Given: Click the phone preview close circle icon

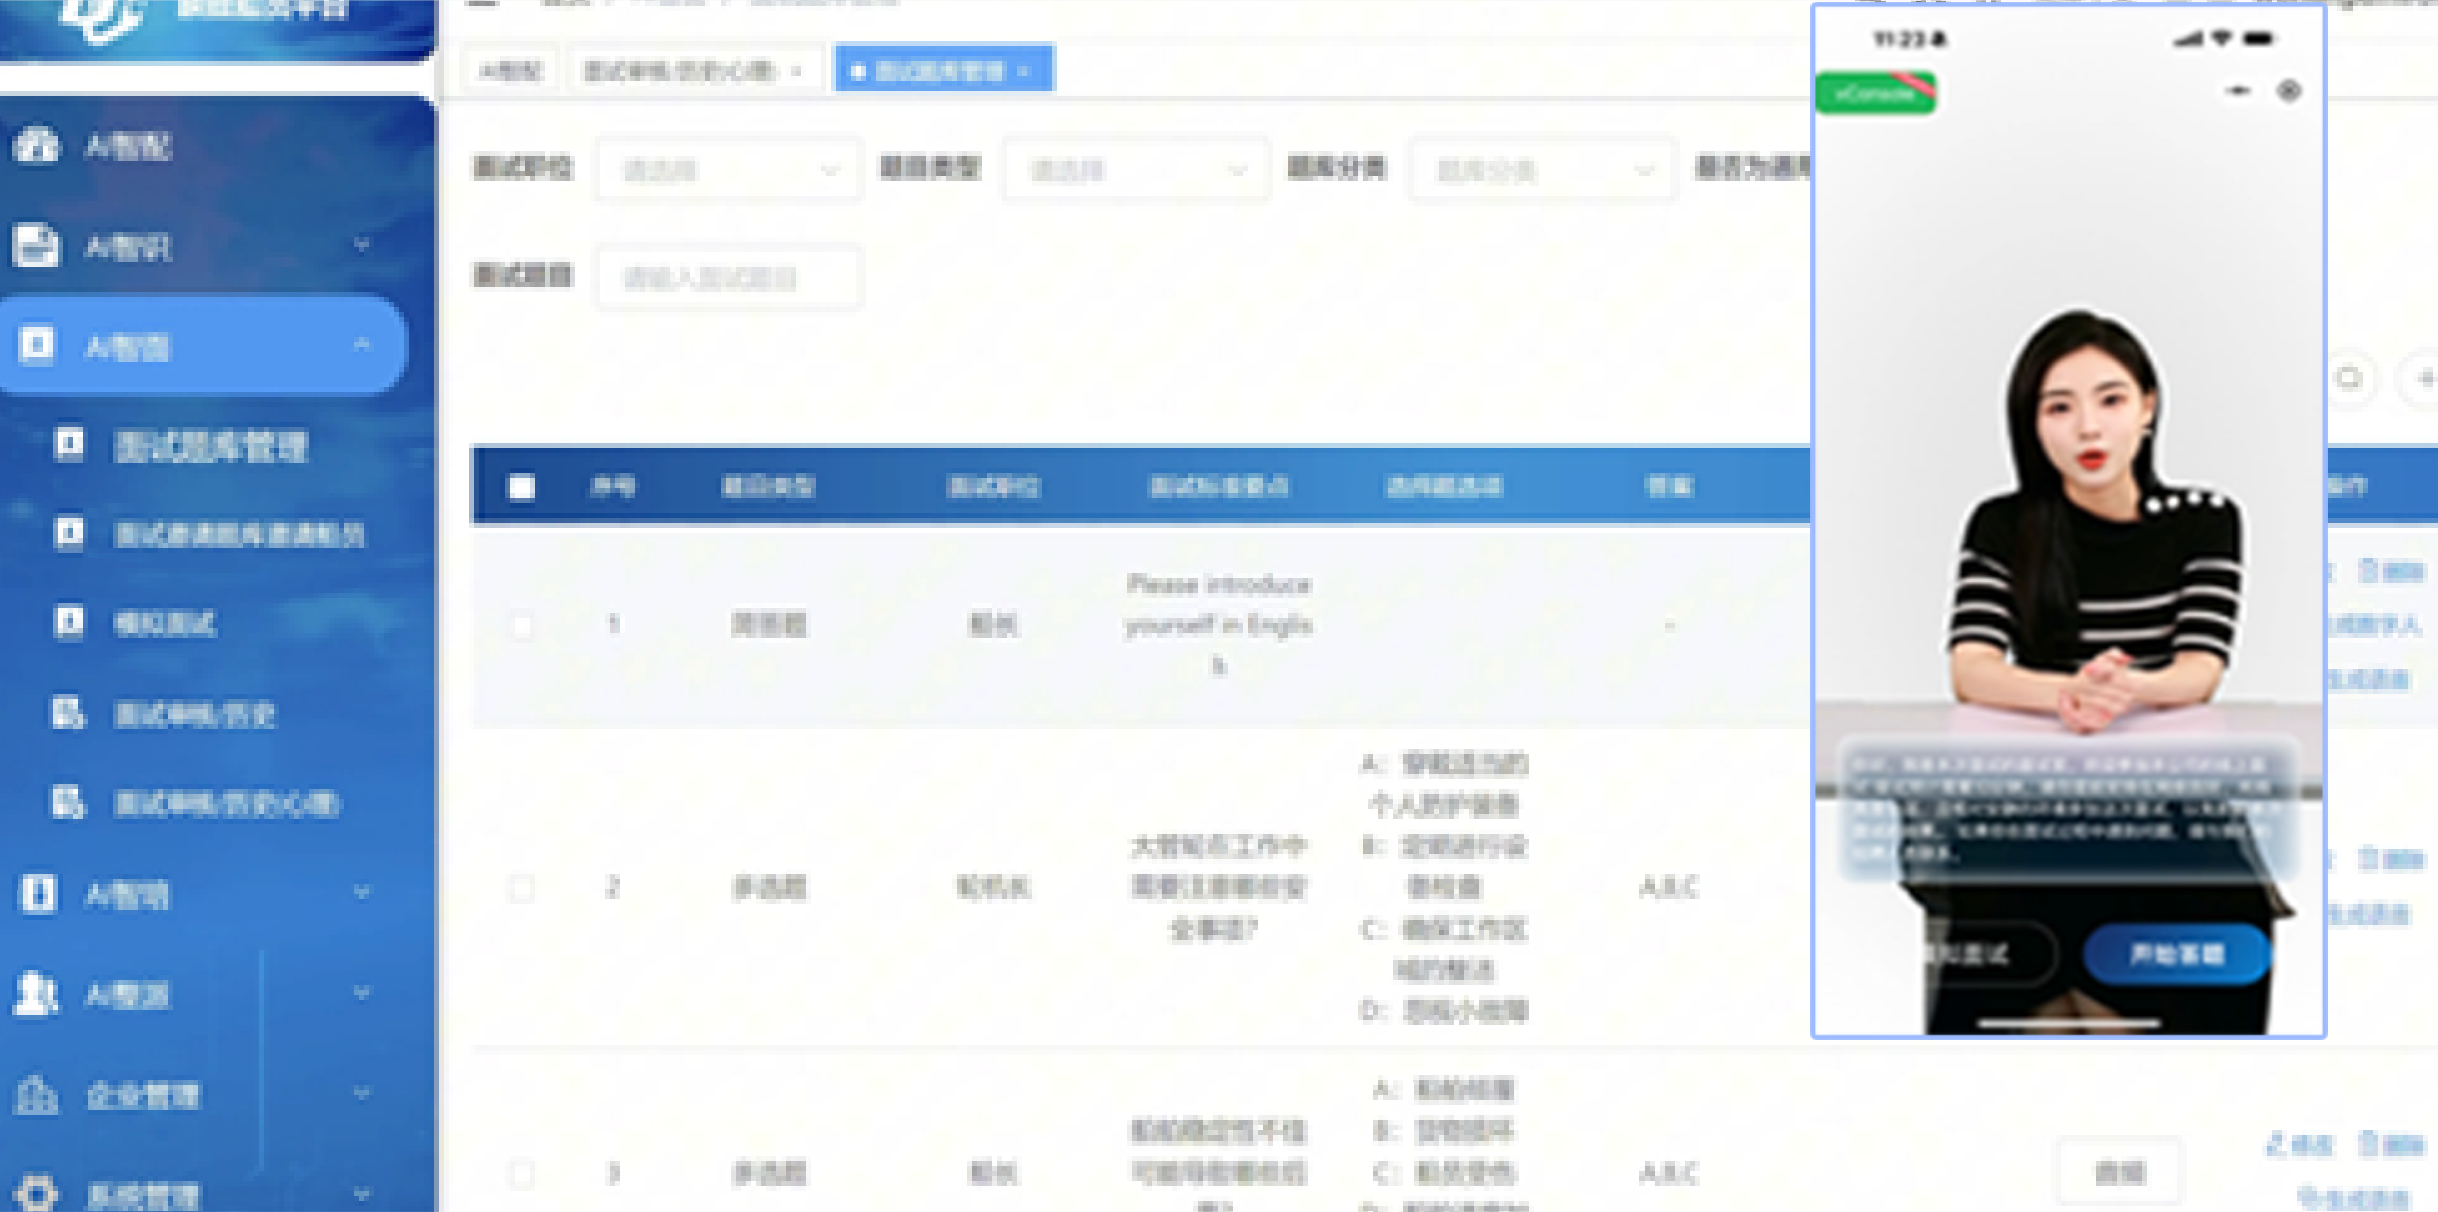Looking at the screenshot, I should coord(2289,91).
